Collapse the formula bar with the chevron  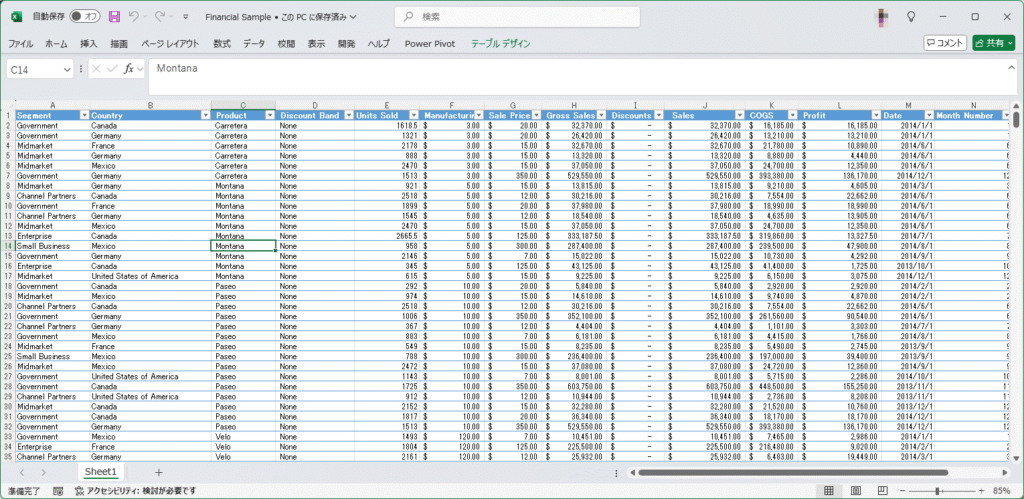[x=1012, y=67]
